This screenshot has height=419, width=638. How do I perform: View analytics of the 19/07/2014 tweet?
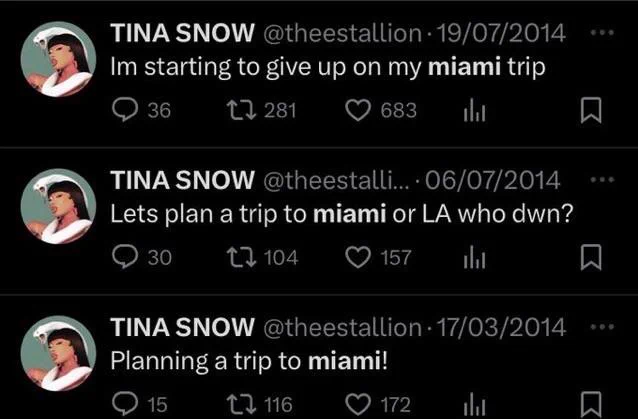[474, 111]
